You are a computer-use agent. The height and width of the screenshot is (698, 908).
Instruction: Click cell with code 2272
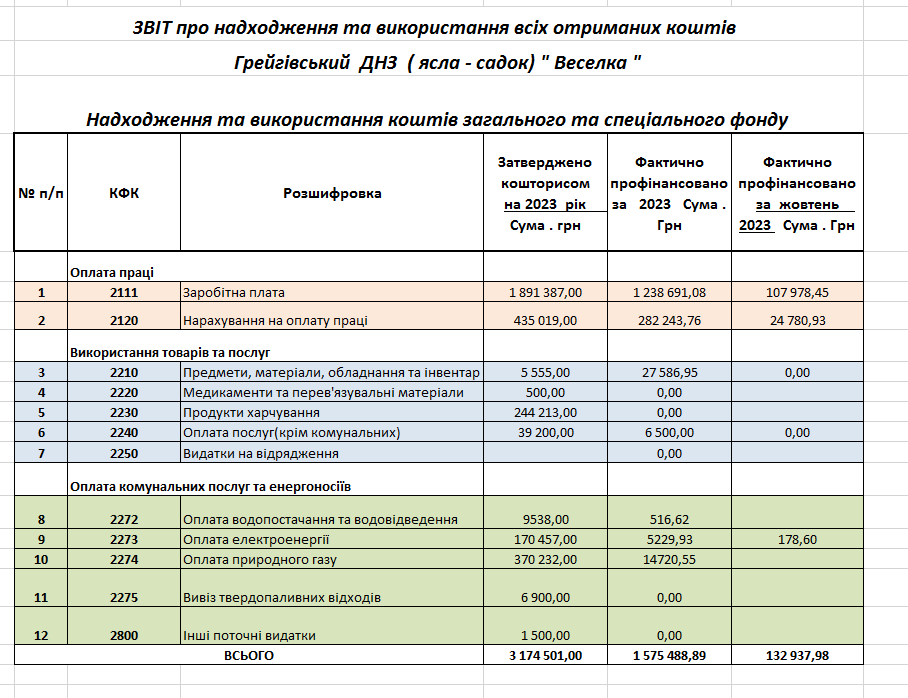coord(124,512)
